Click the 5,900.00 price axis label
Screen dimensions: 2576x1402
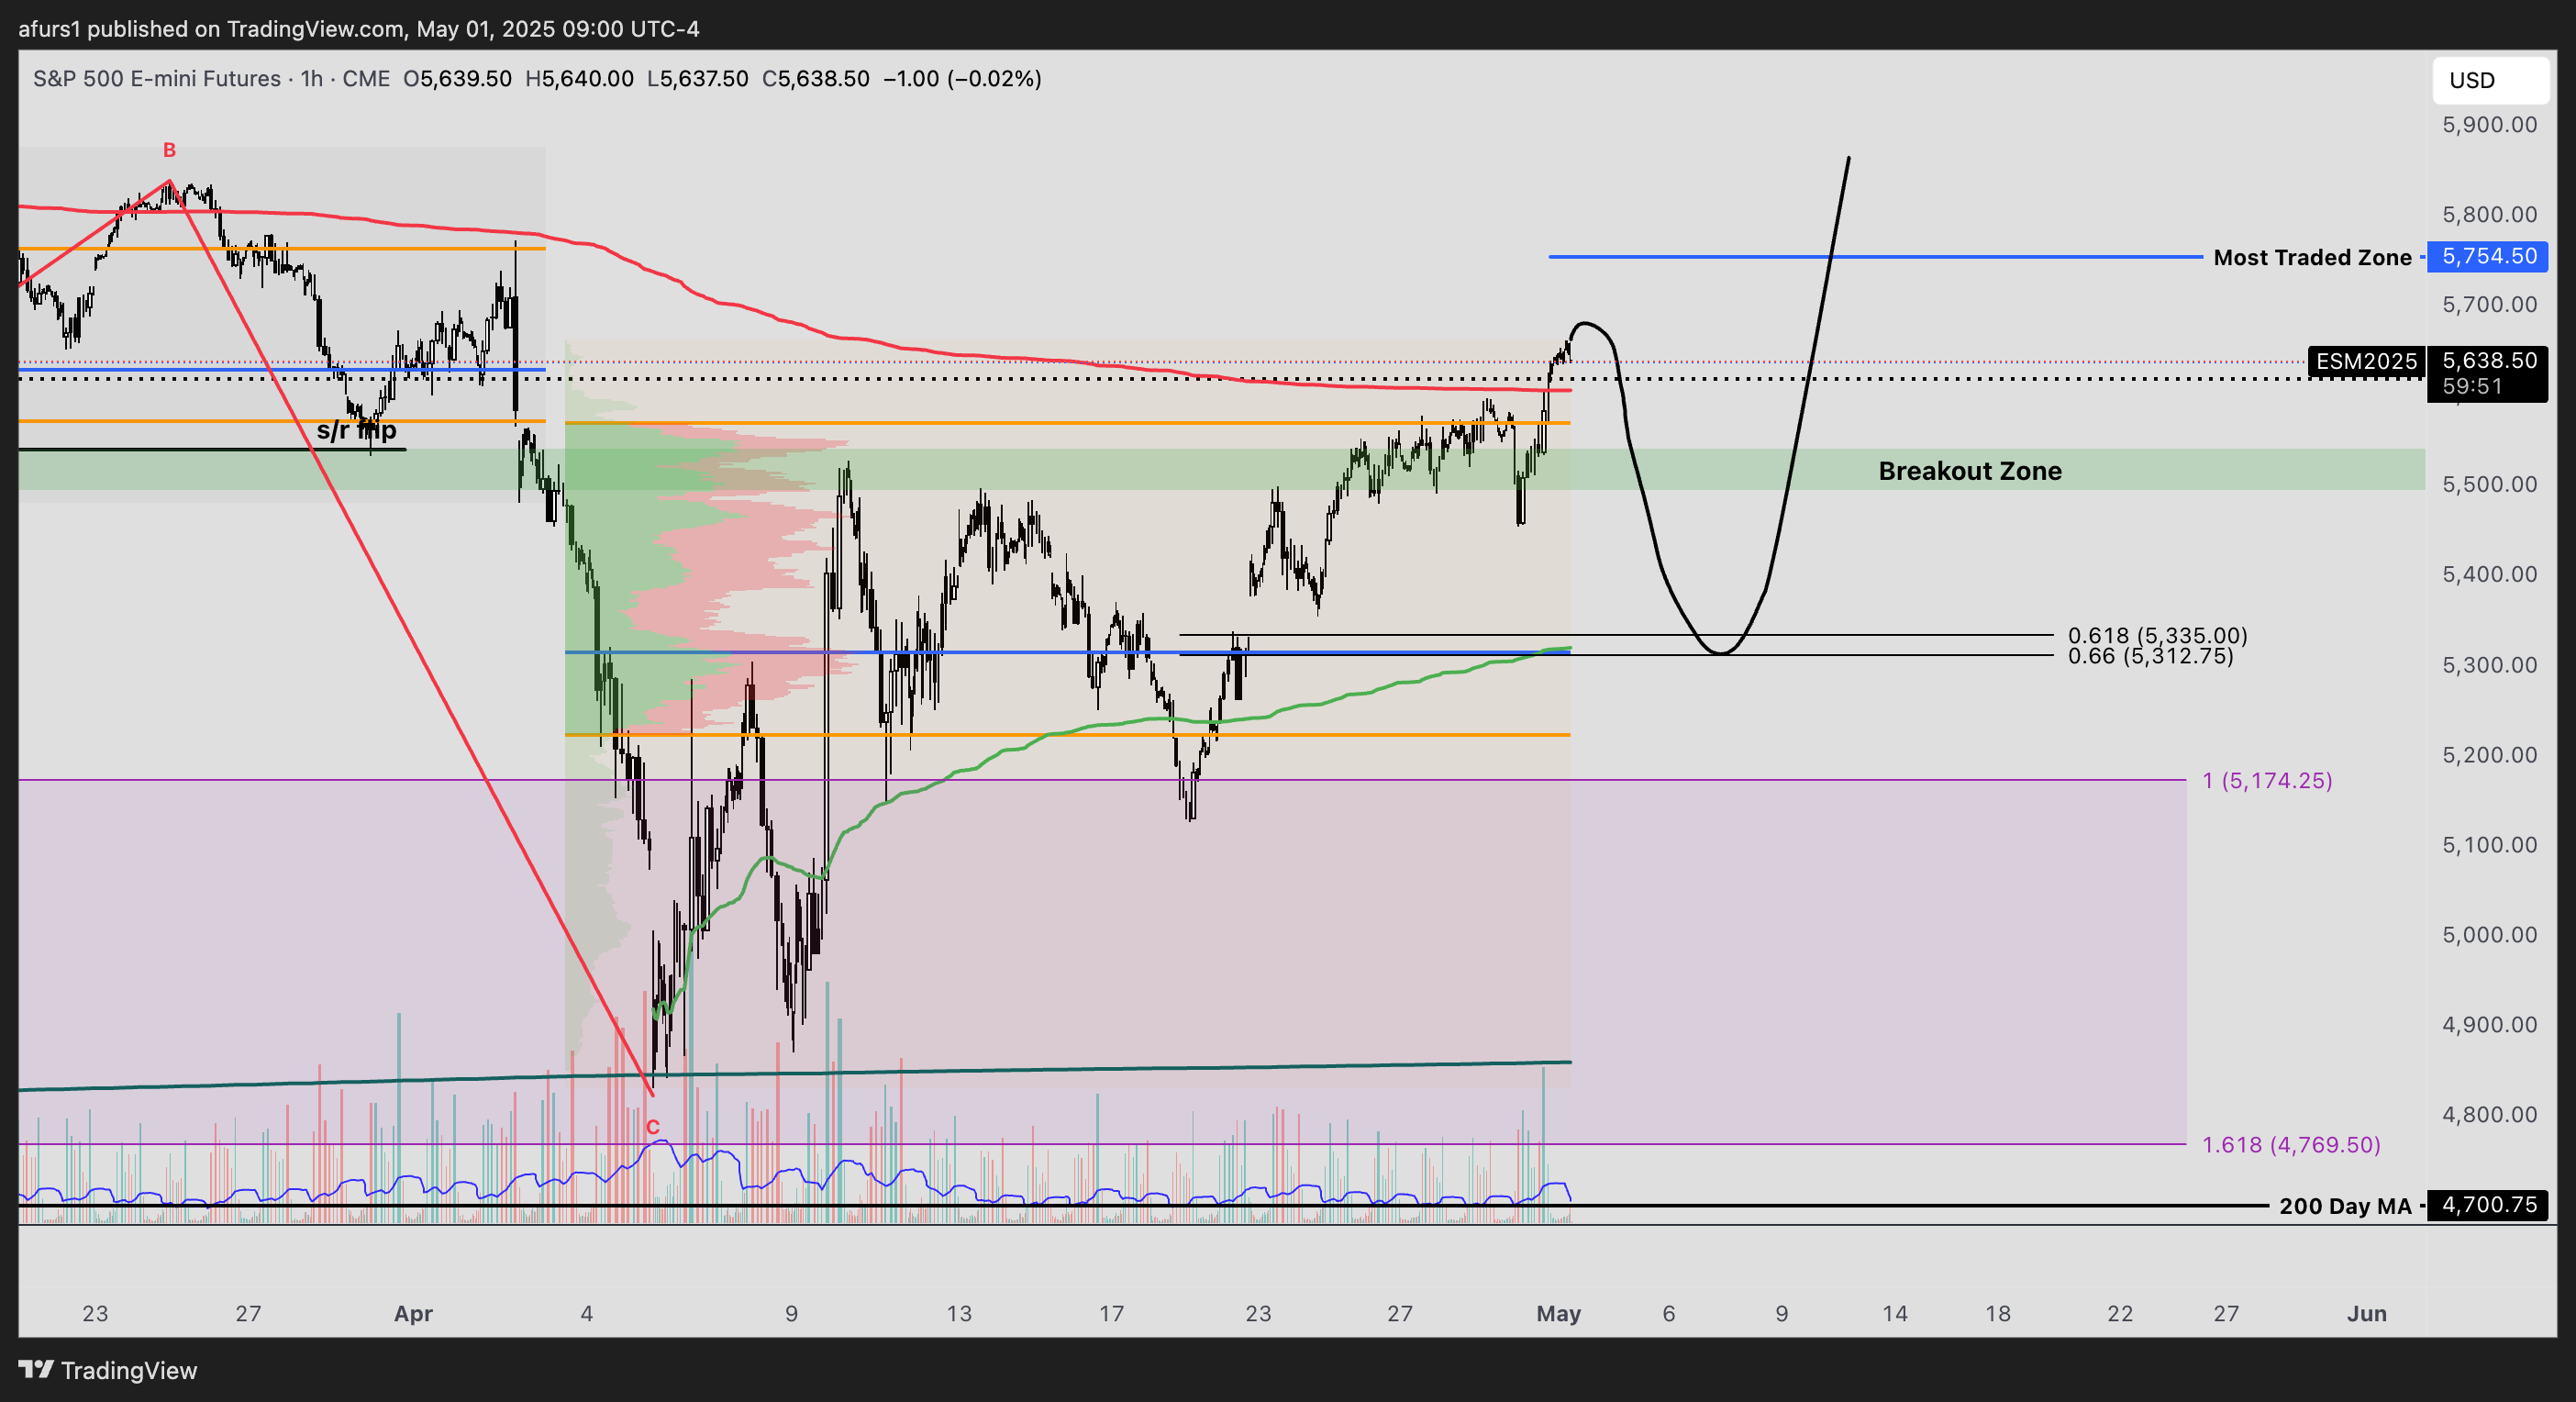point(2489,125)
